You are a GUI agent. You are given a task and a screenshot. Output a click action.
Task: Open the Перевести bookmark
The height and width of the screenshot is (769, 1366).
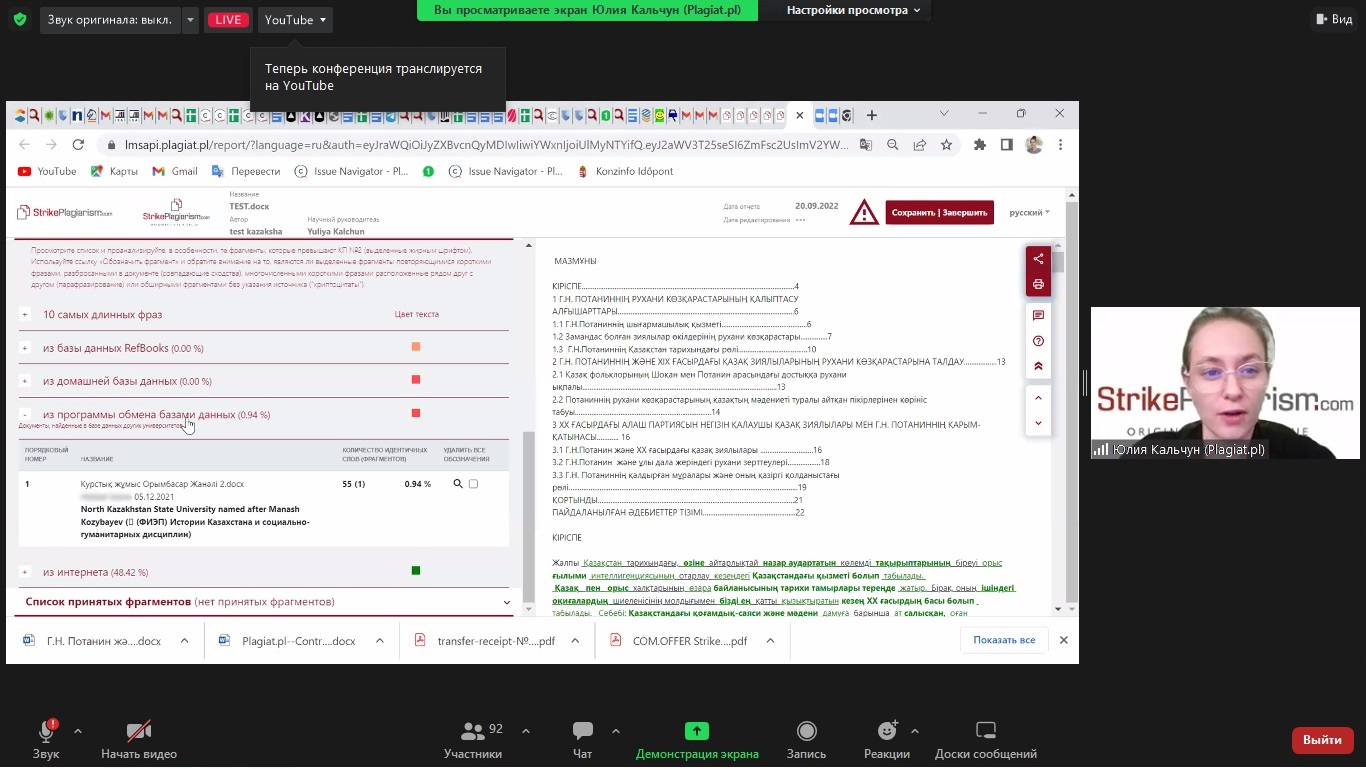coord(246,171)
